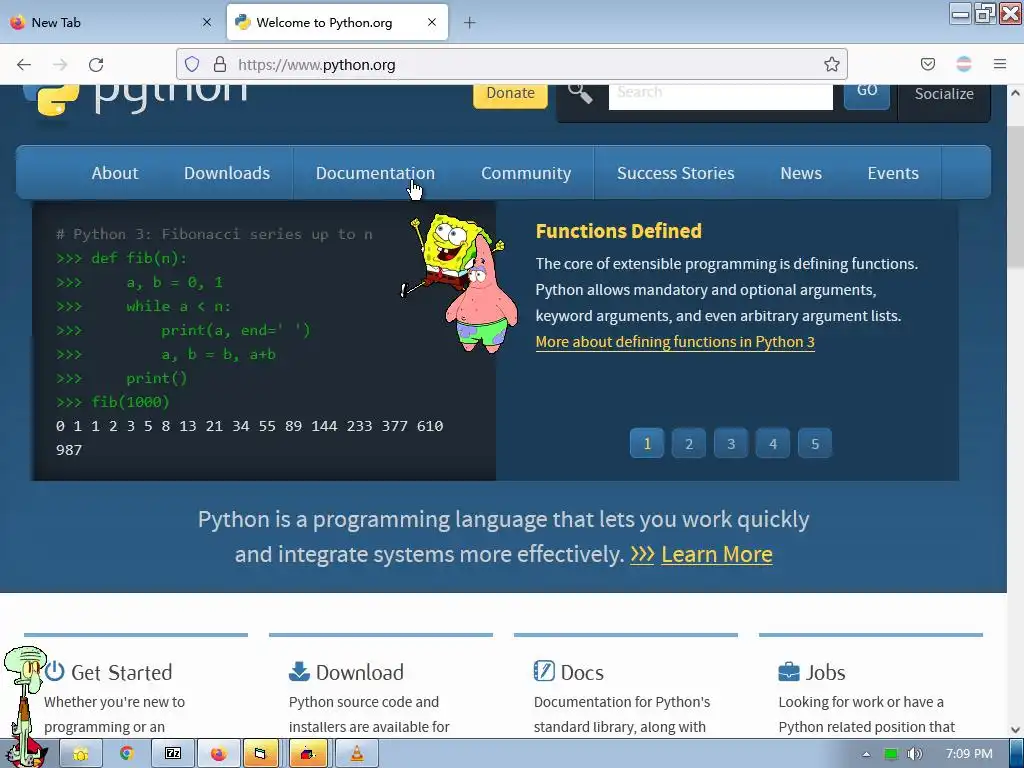This screenshot has height=768, width=1024.
Task: Bookmark this page with the star icon
Action: (x=831, y=64)
